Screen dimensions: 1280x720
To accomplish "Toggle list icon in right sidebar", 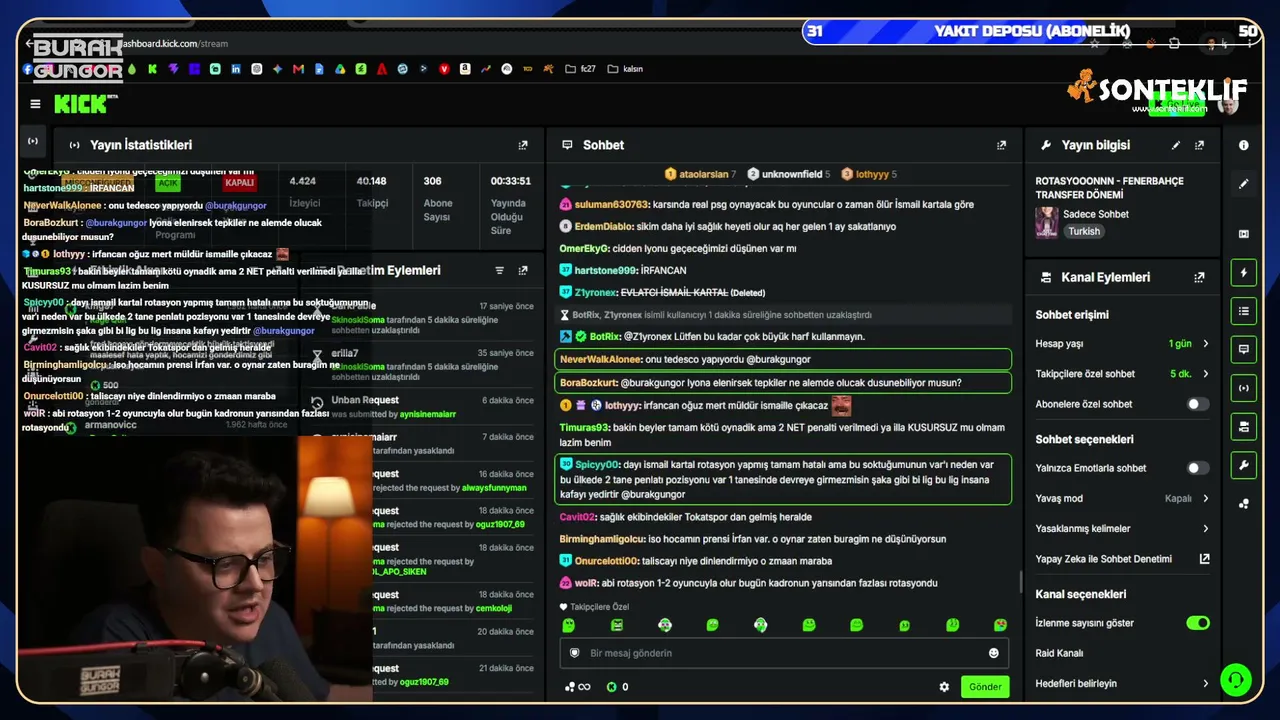I will tap(1244, 311).
